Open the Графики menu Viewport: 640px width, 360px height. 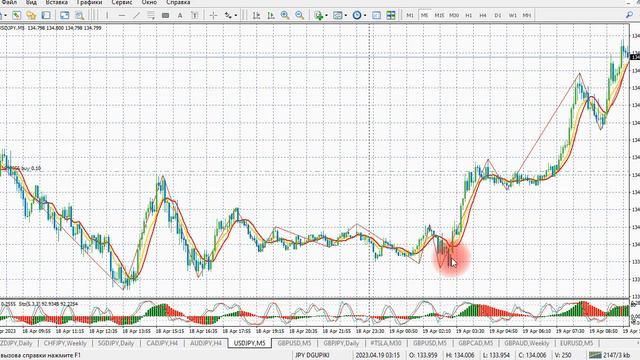(89, 2)
